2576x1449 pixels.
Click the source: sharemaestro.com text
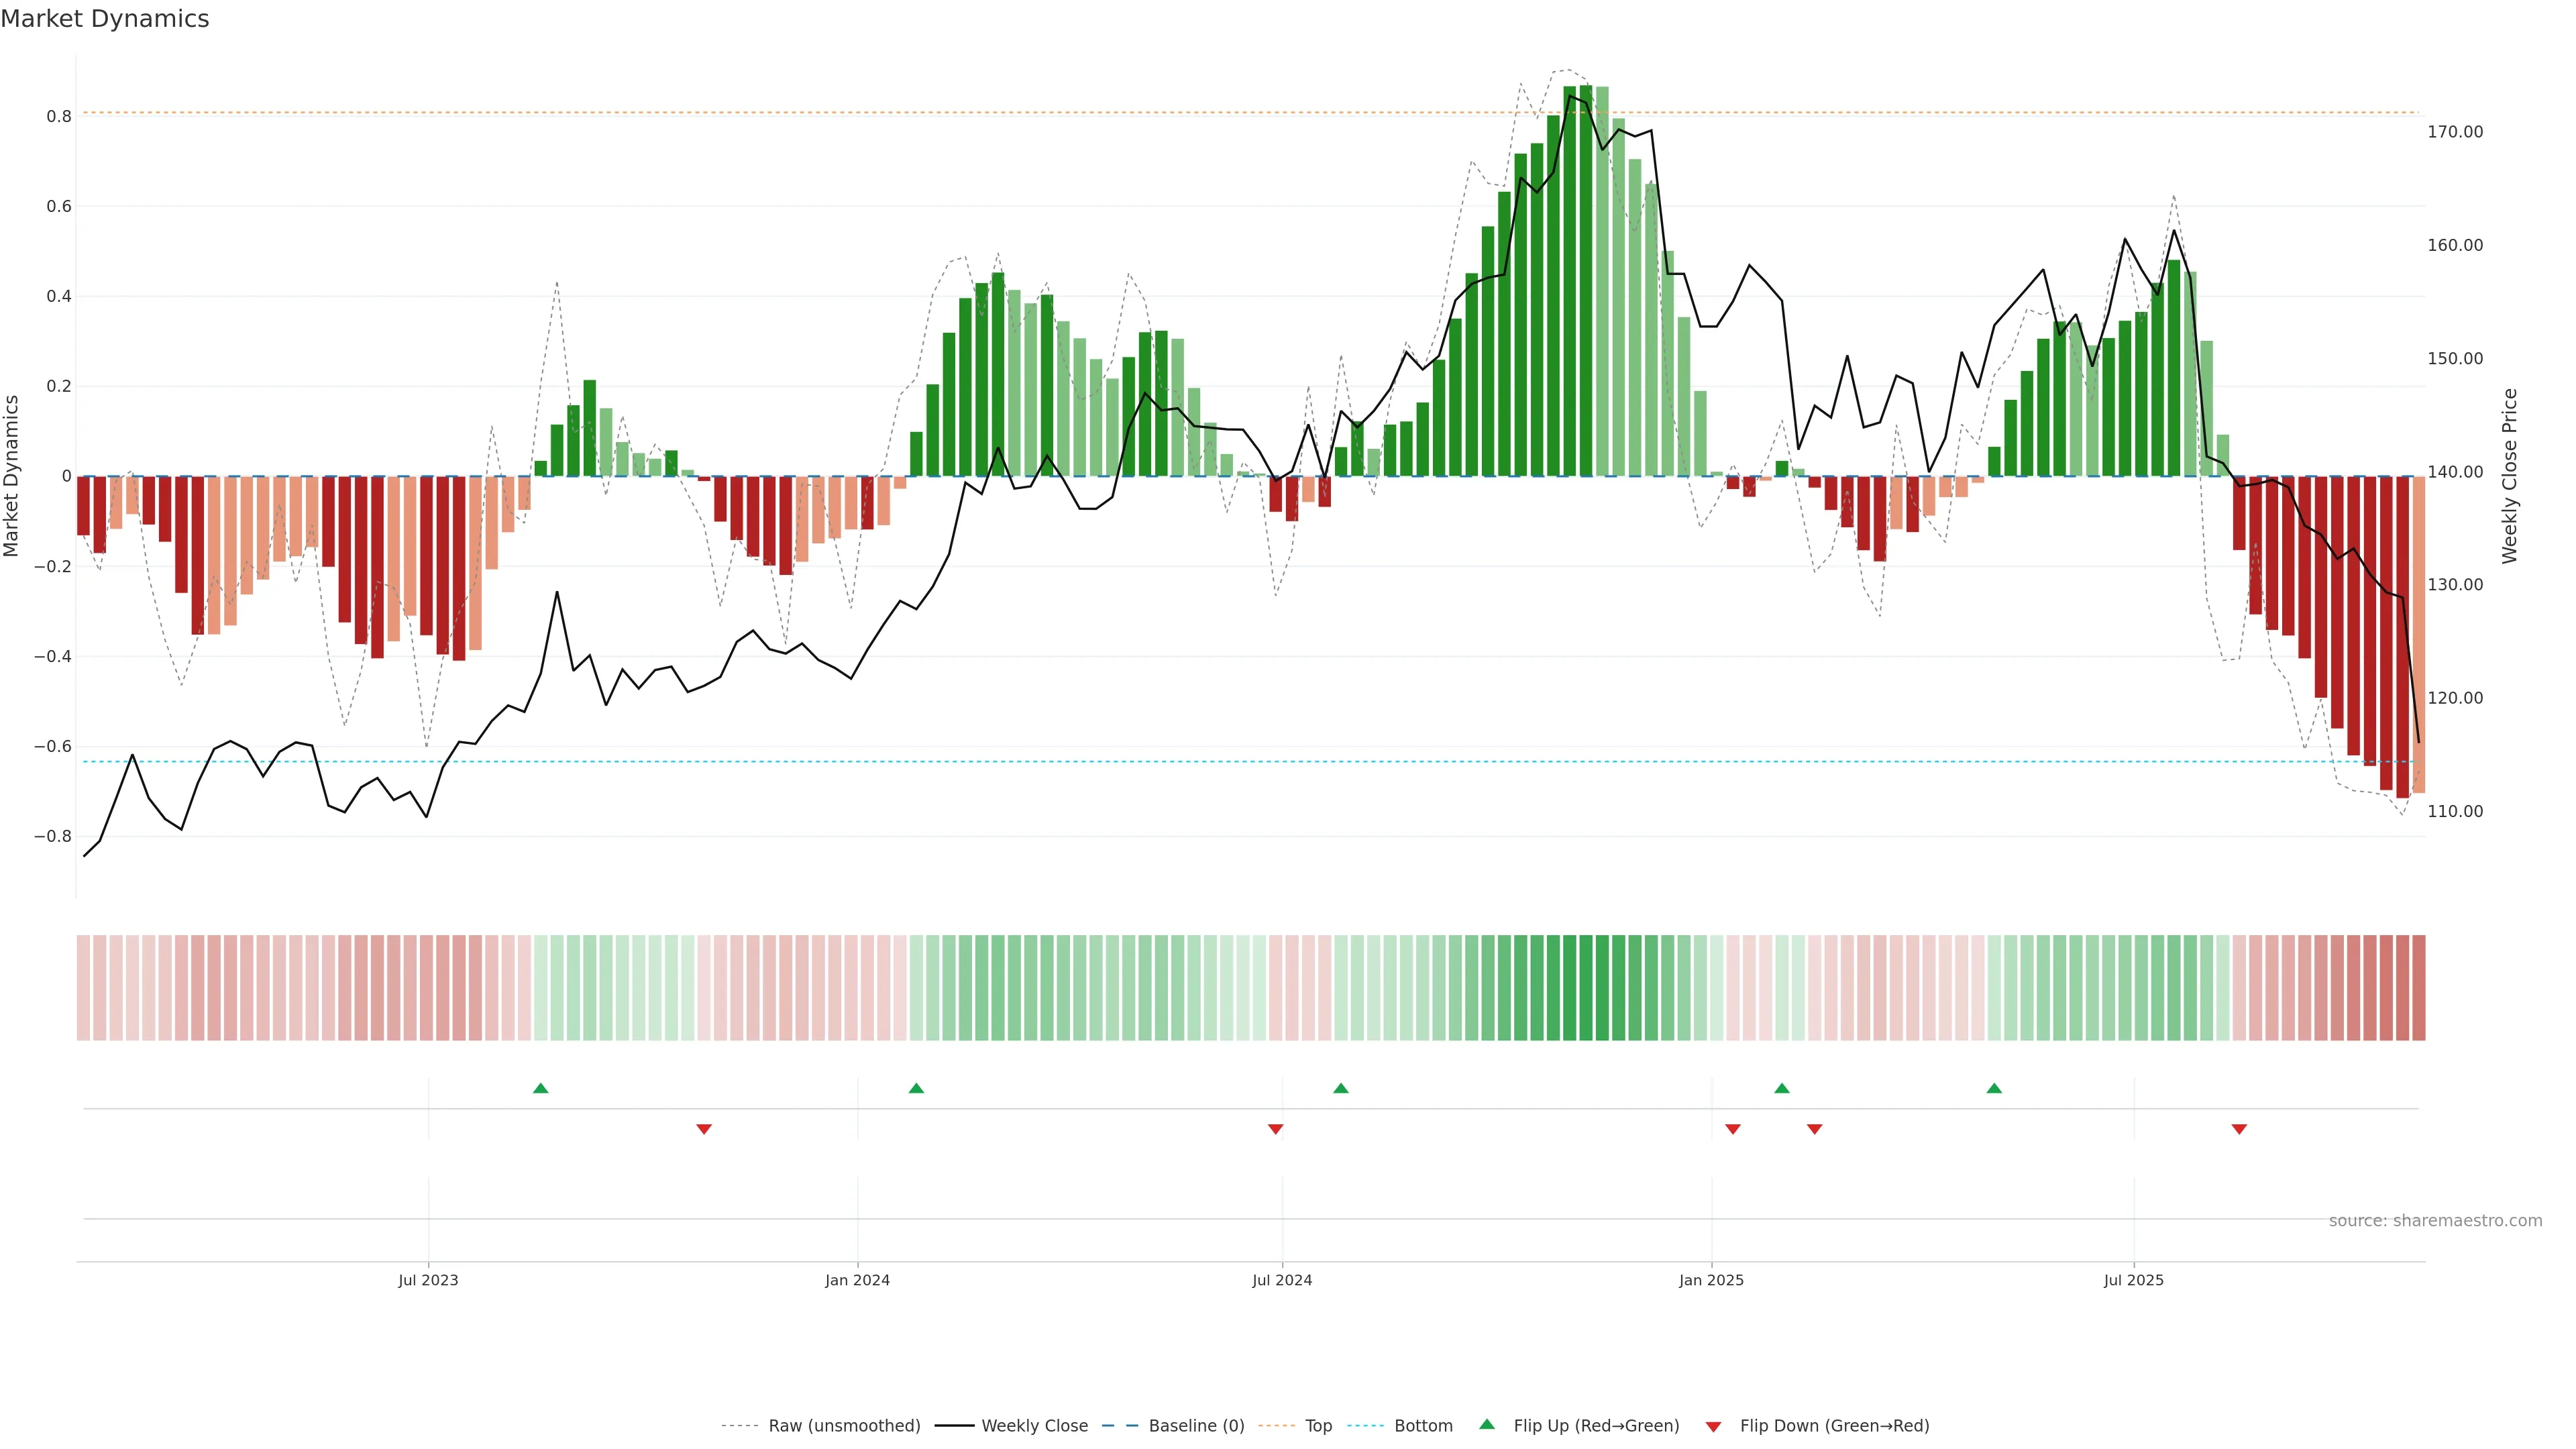coord(2435,1221)
